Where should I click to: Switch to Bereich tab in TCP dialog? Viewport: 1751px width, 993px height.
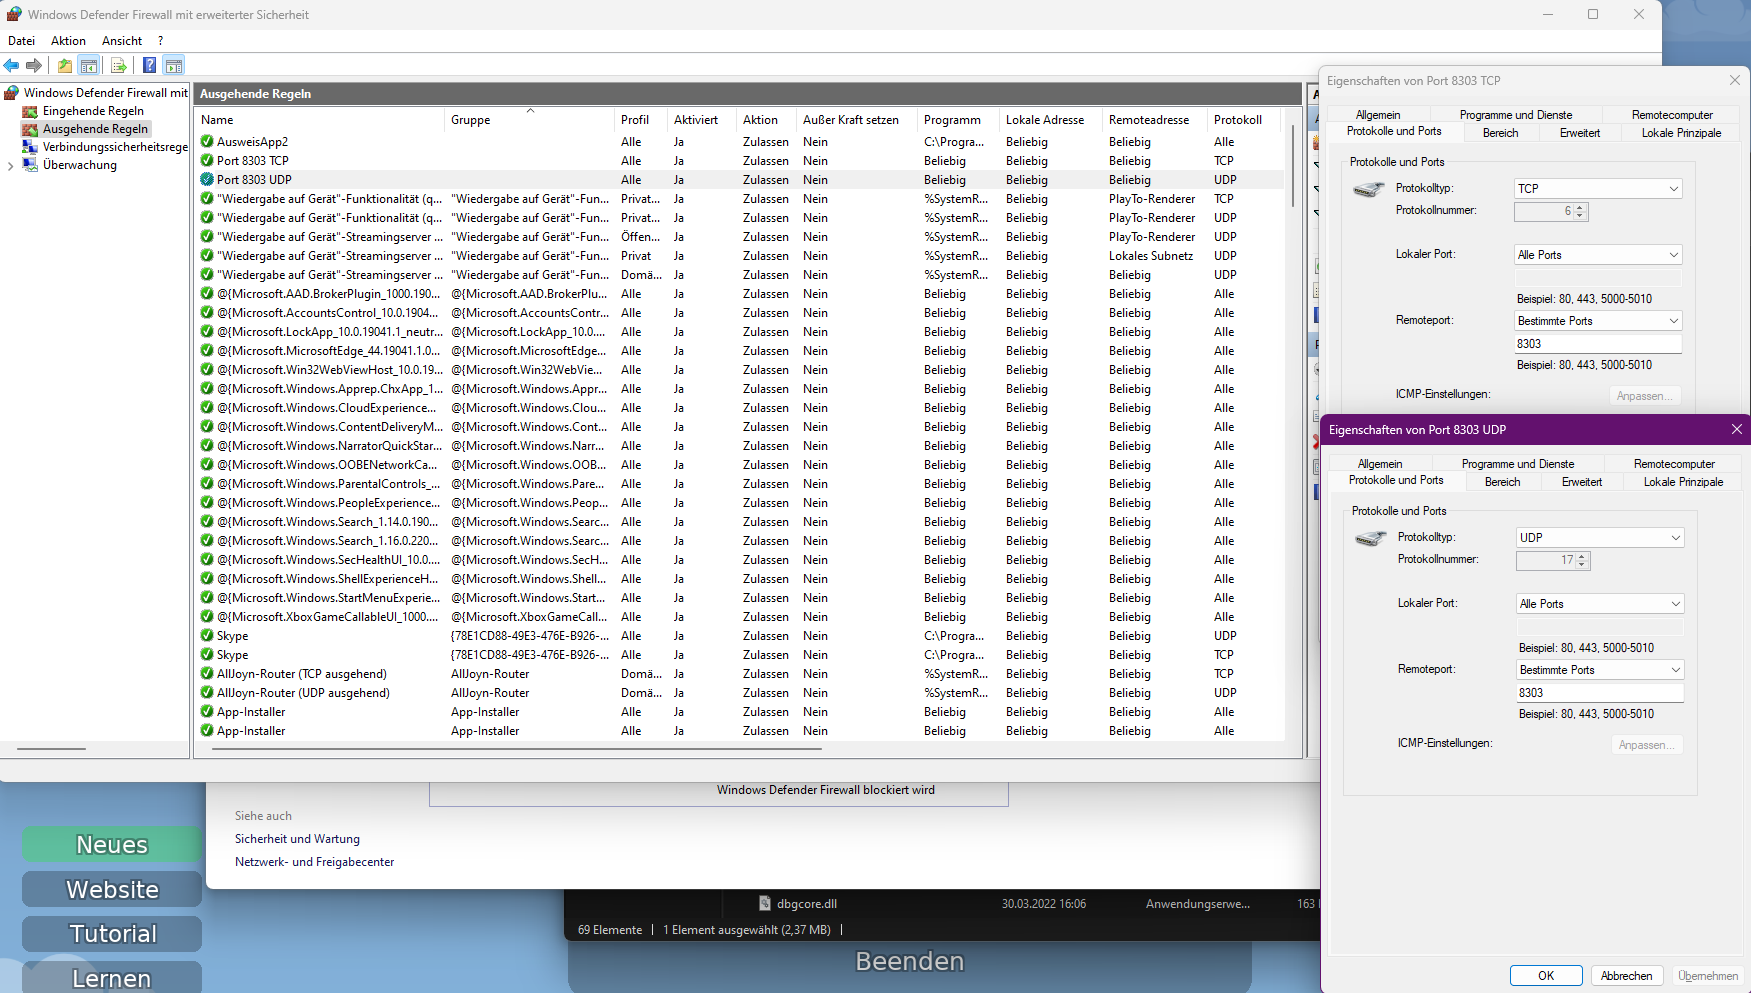pos(1500,133)
